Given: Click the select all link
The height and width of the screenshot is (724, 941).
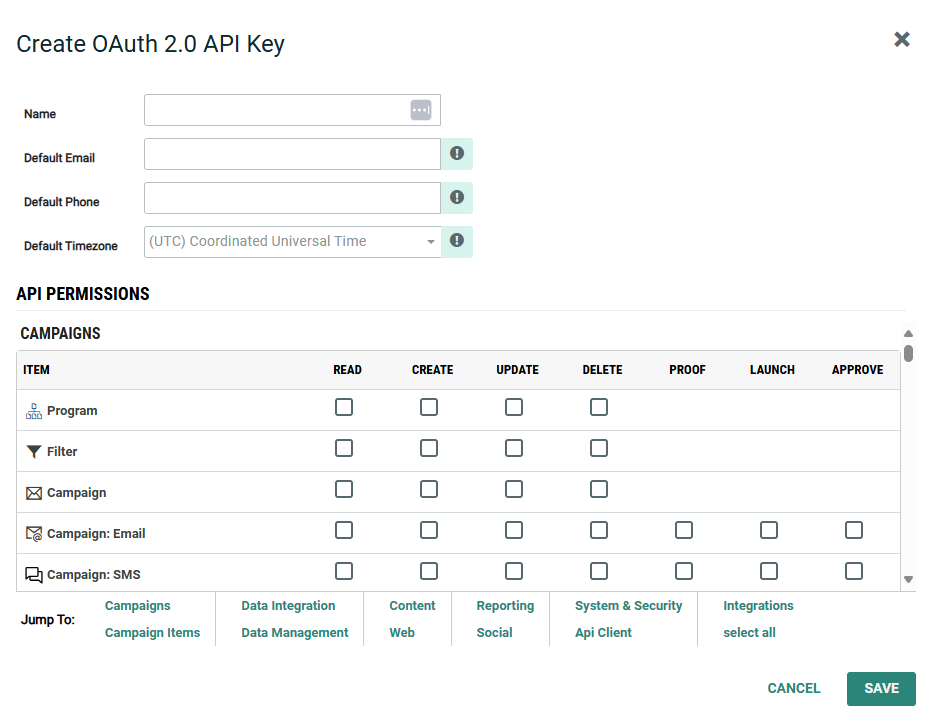Looking at the screenshot, I should click(x=749, y=633).
